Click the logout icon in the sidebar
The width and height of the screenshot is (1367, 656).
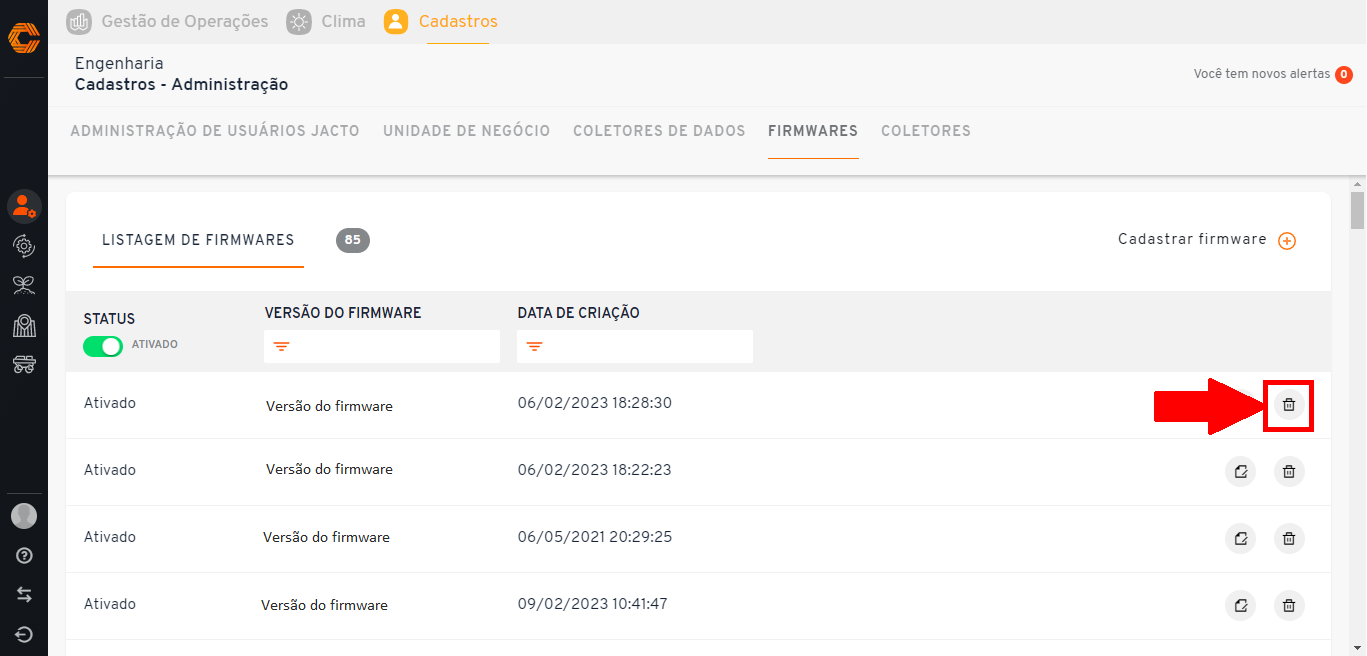coord(24,634)
